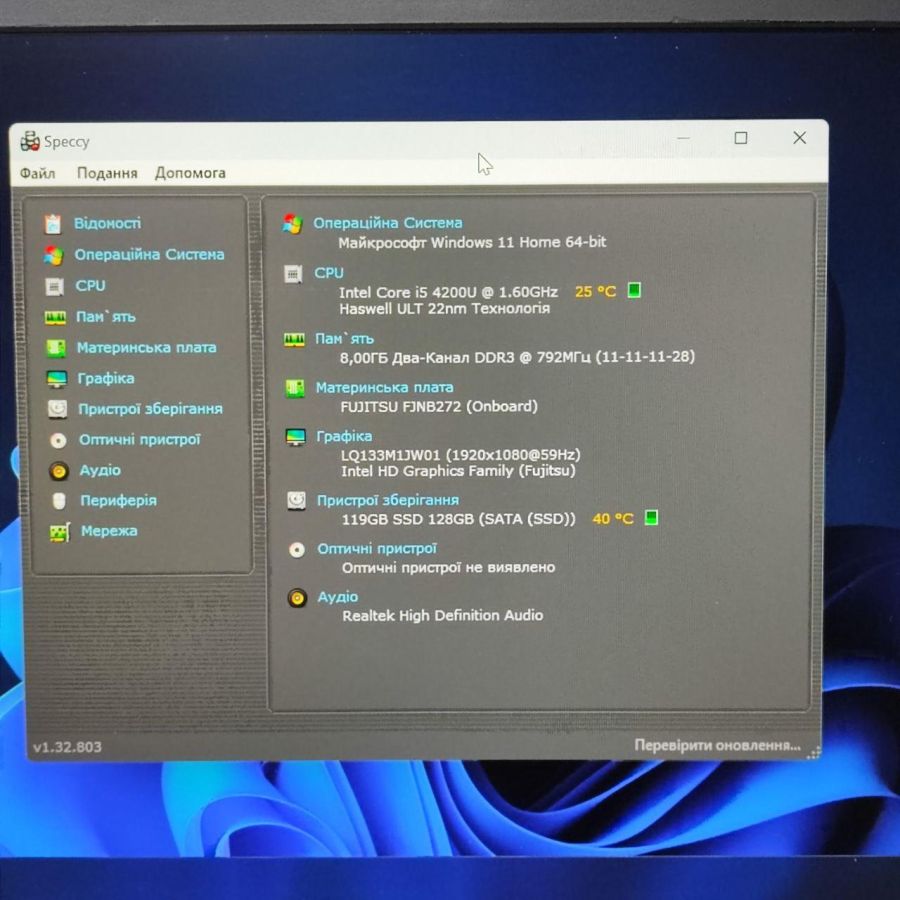Click hard drive icon in summary pane
The width and height of the screenshot is (900, 900).
296,501
